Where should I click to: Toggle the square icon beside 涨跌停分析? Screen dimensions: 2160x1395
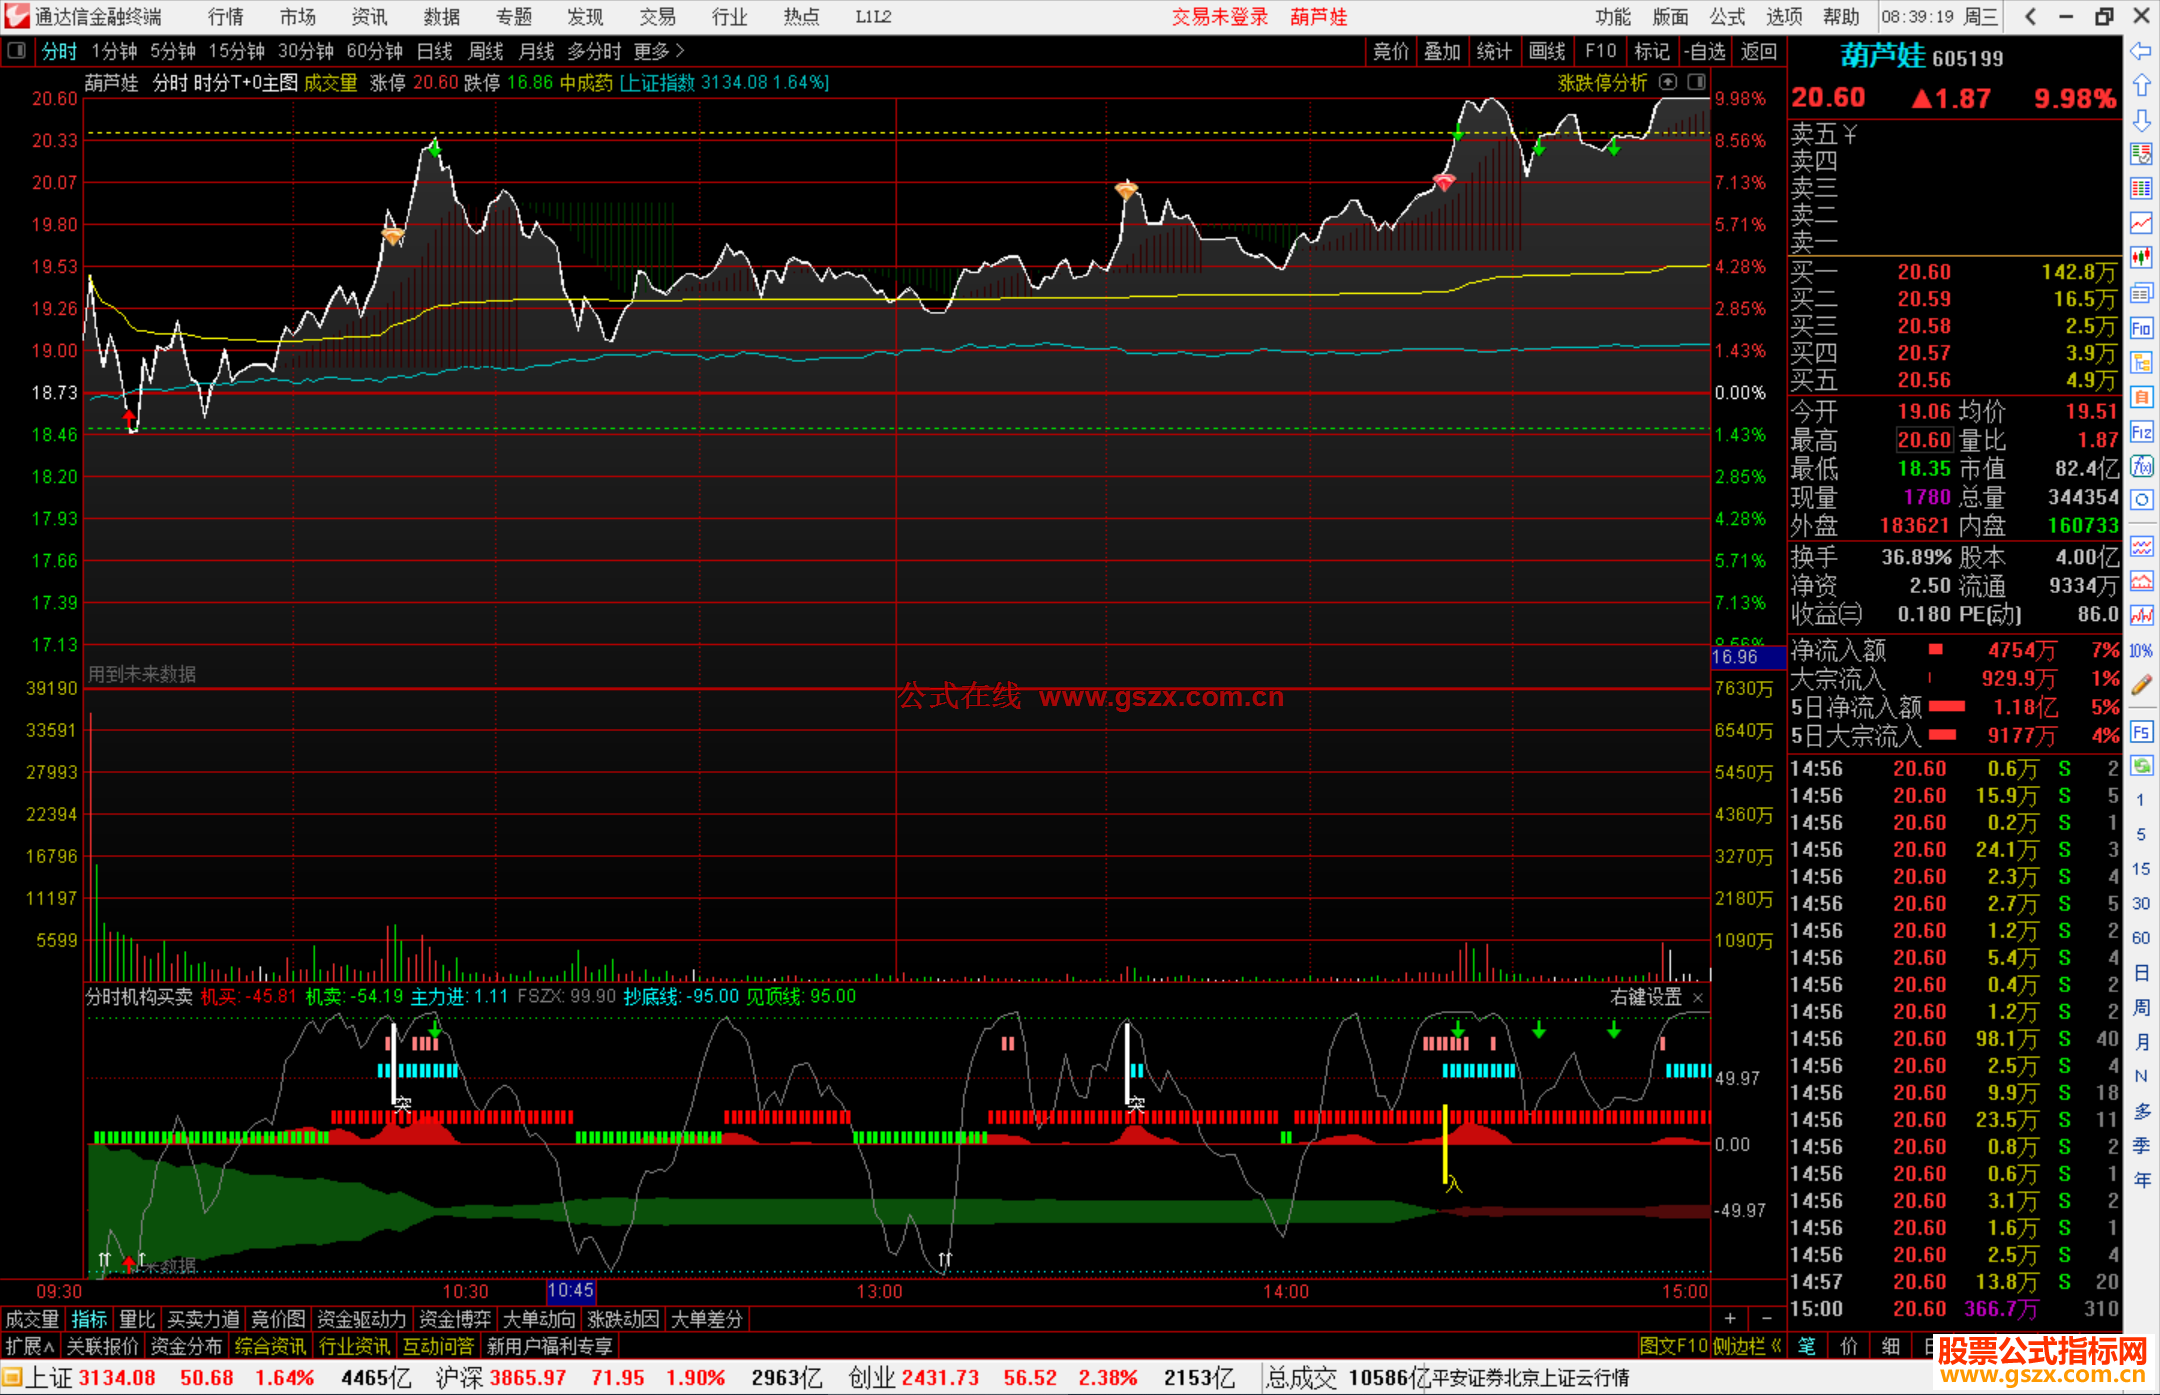(1697, 82)
